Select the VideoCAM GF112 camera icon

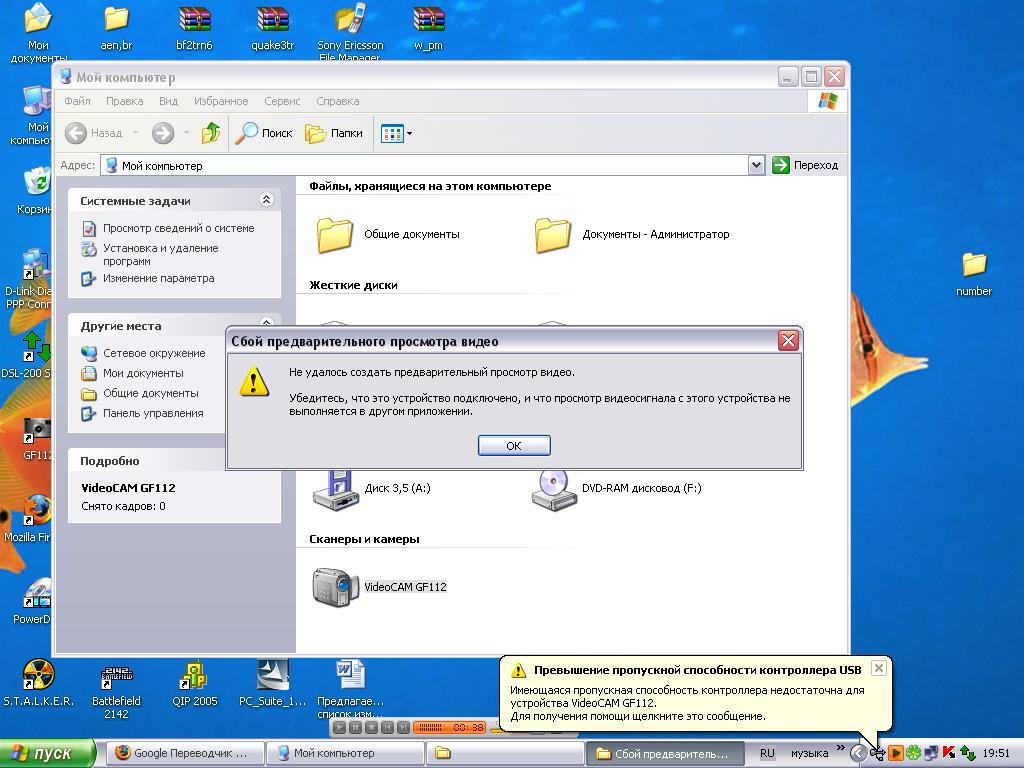point(335,587)
